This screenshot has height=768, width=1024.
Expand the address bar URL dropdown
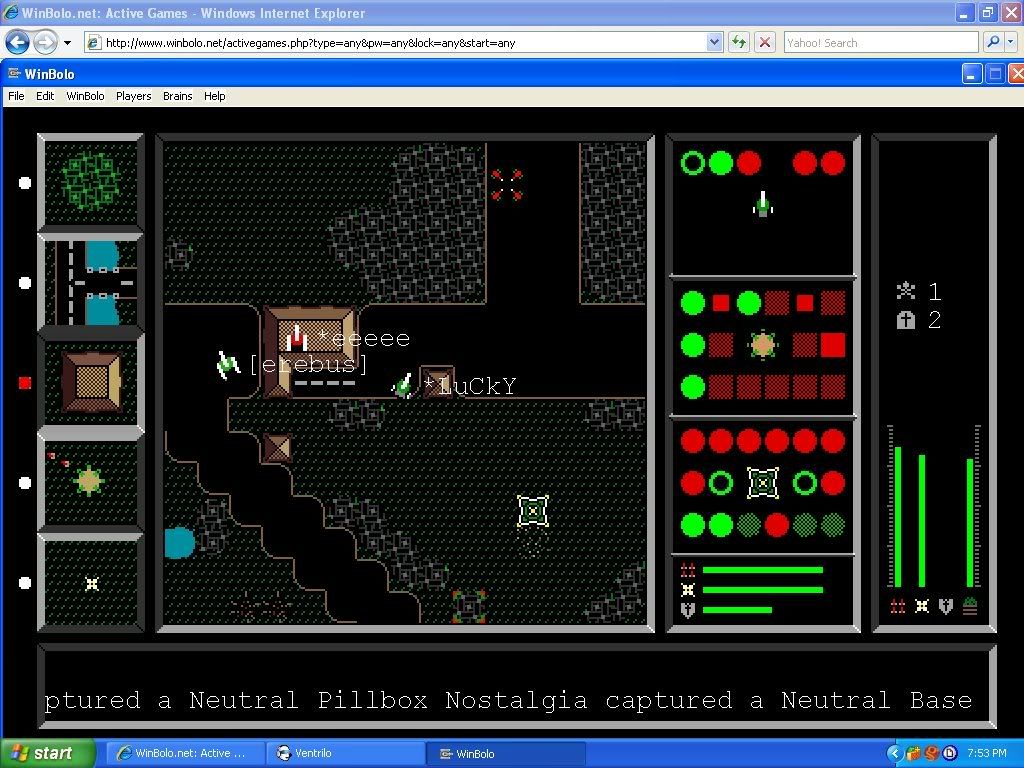coord(714,42)
